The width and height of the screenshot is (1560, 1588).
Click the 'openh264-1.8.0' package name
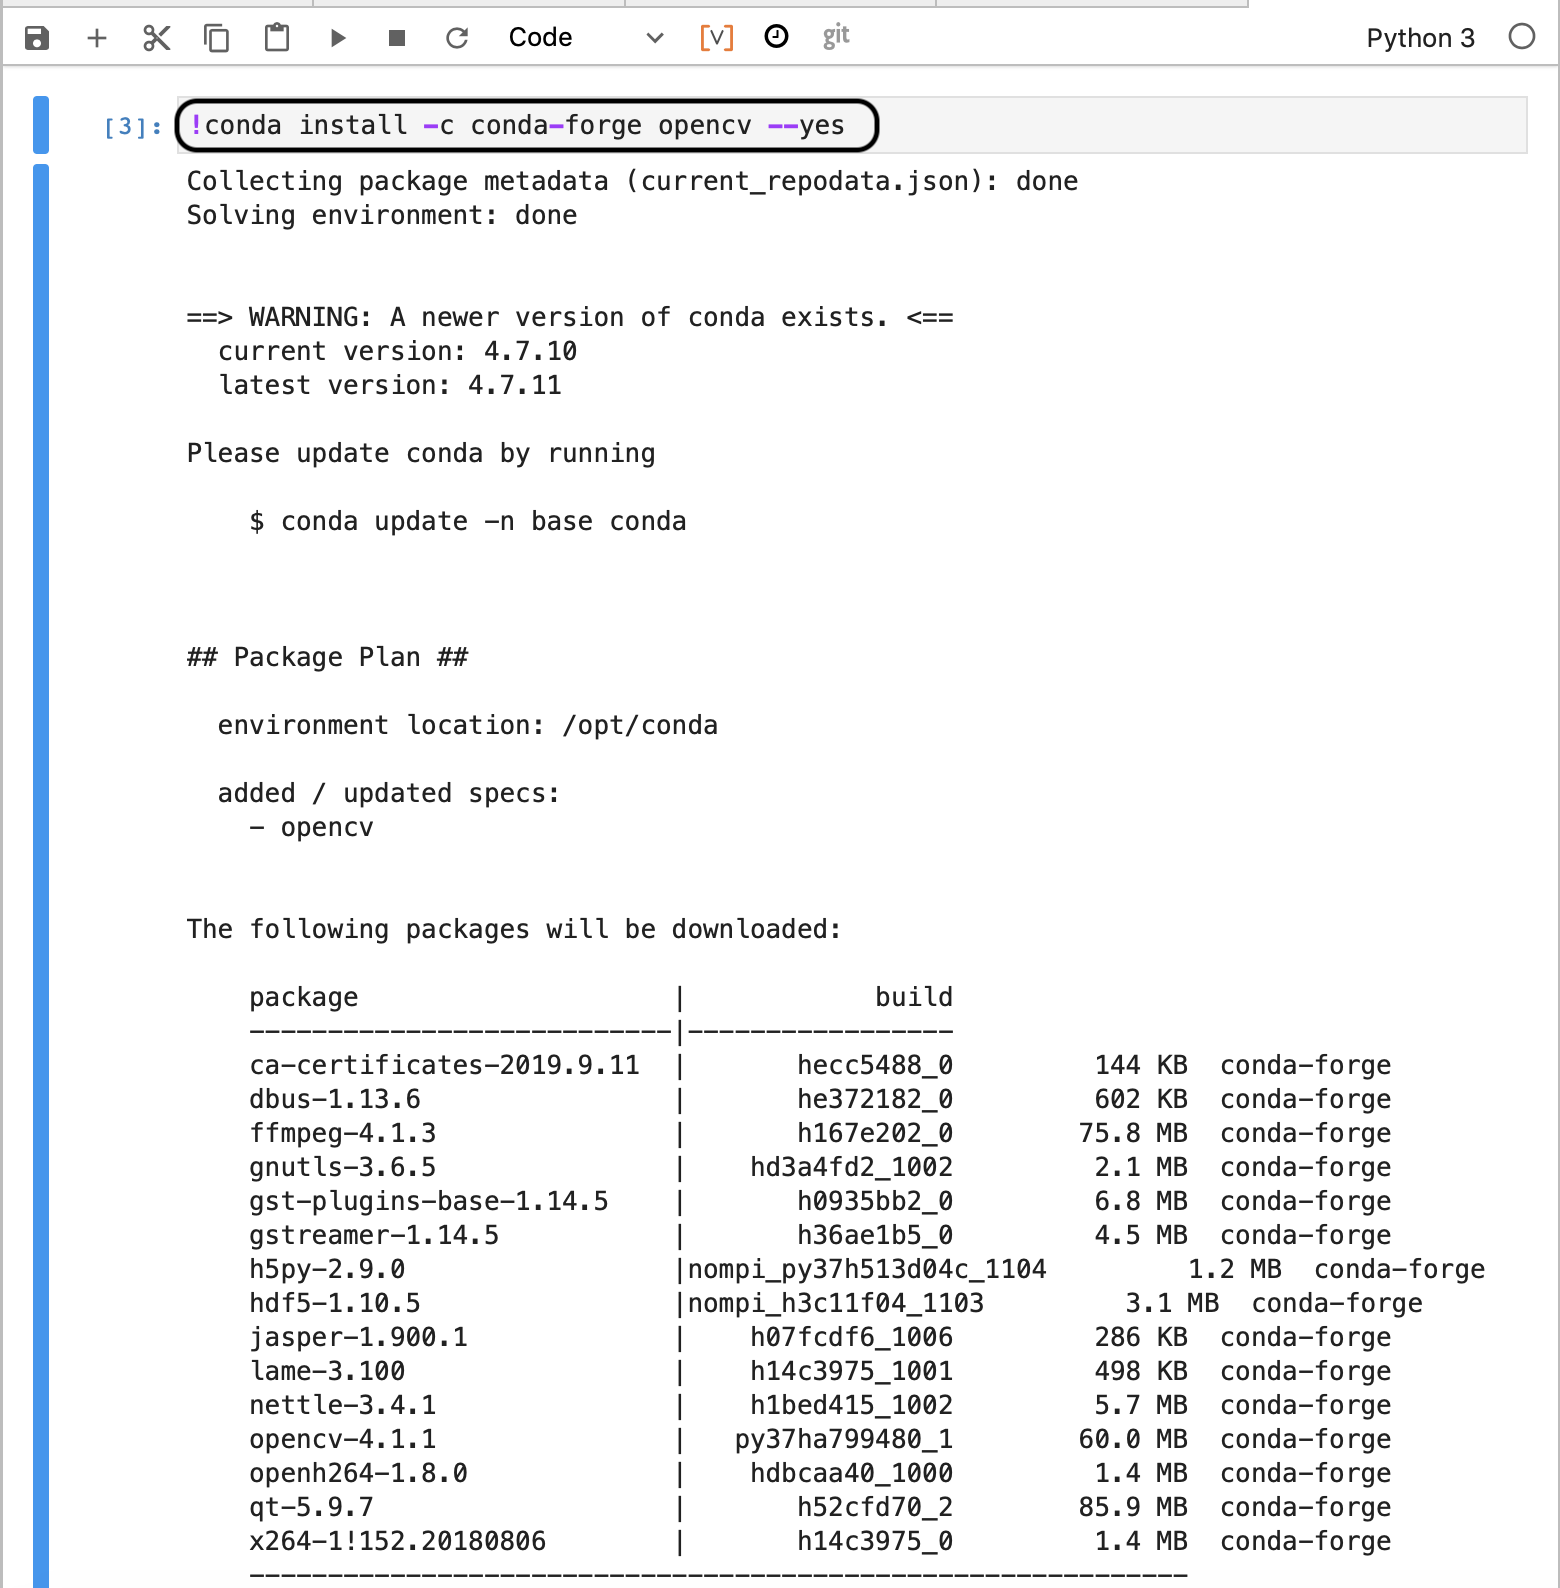pos(358,1473)
